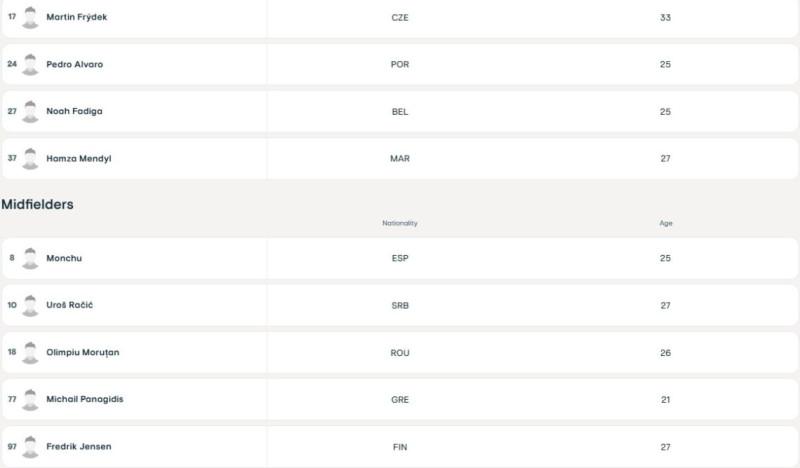Open Uroš Račić's player profile
800x468 pixels.
point(69,305)
